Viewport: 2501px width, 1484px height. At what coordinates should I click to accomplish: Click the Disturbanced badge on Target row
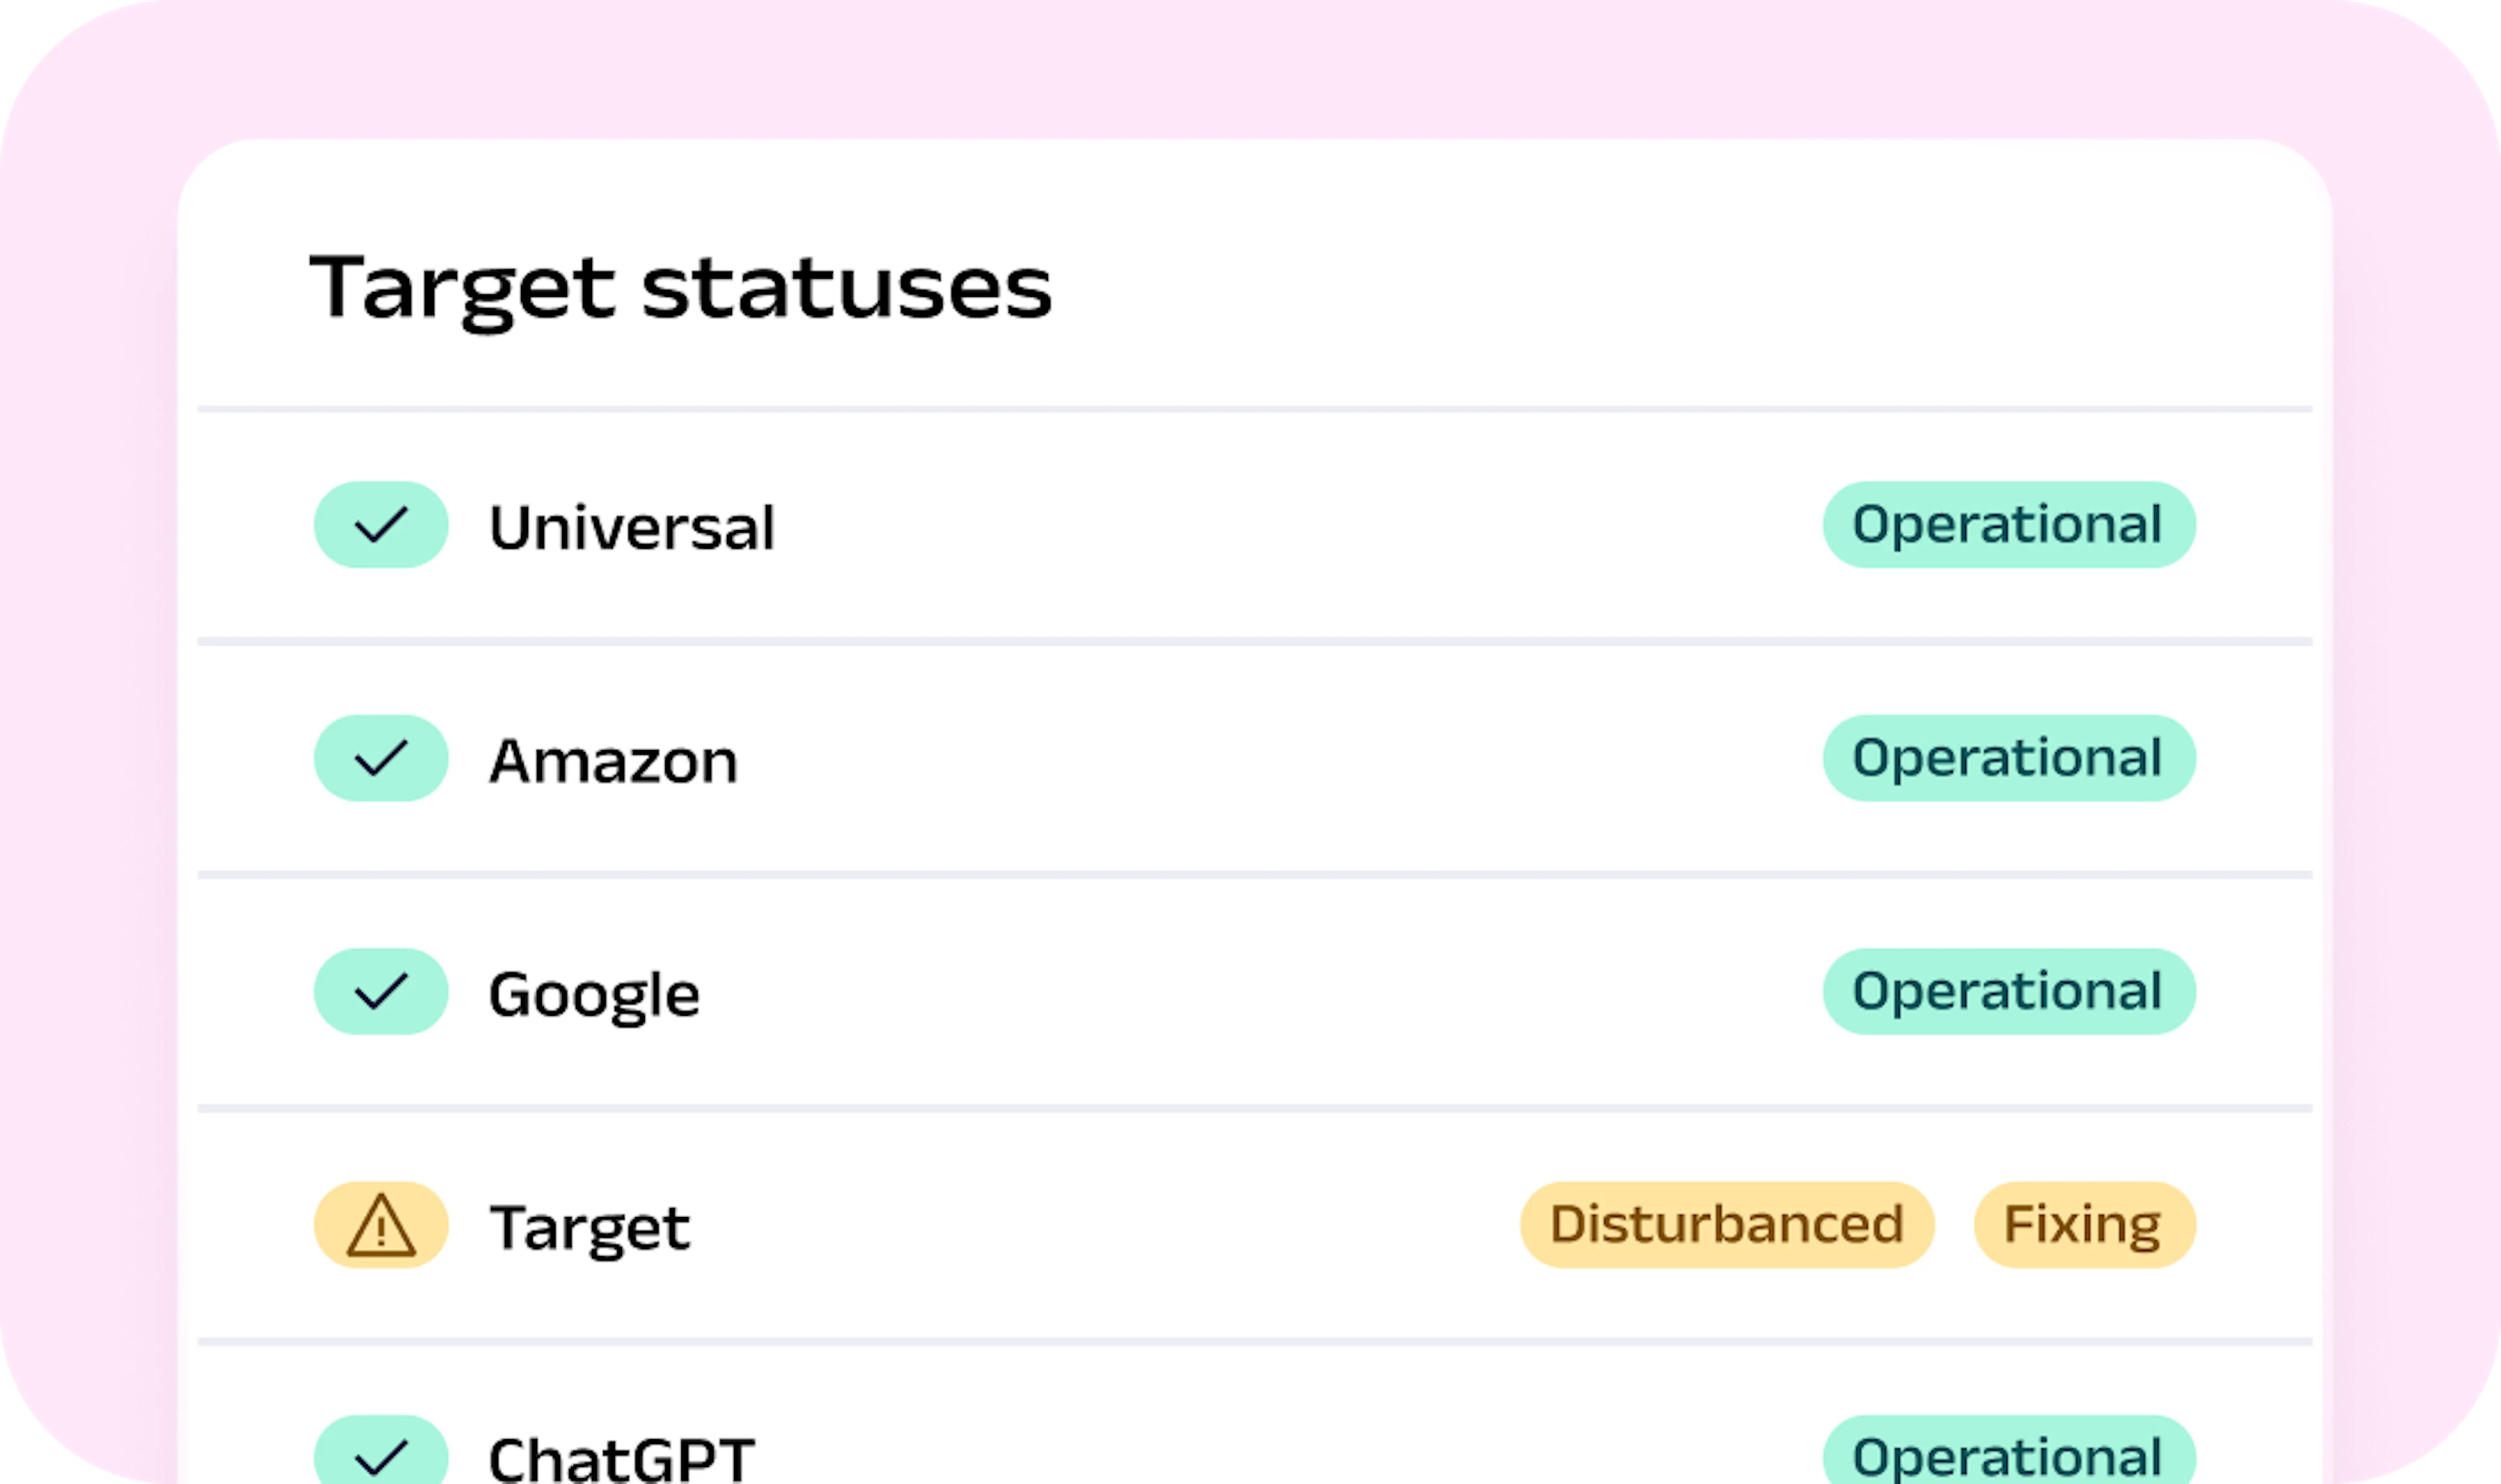point(1727,1225)
